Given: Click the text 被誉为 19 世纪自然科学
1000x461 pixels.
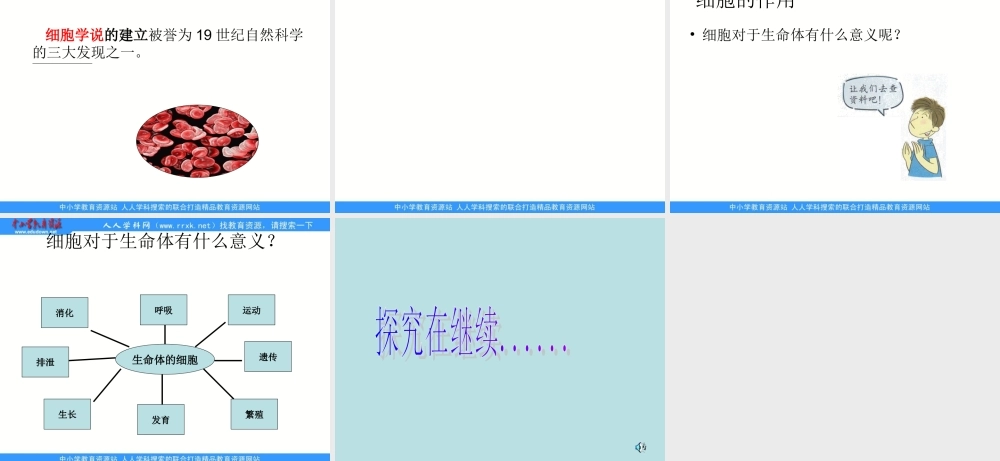Looking at the screenshot, I should click(x=226, y=35).
